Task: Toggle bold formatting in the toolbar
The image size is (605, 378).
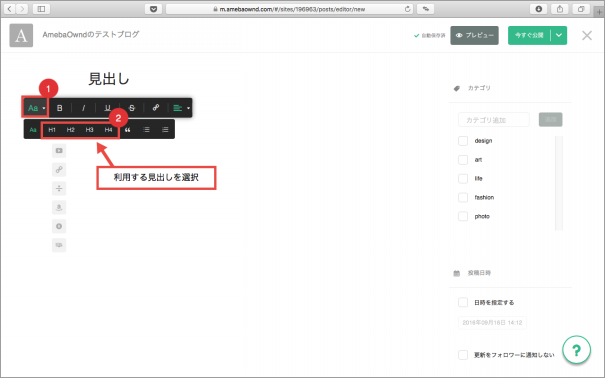Action: pyautogui.click(x=59, y=108)
